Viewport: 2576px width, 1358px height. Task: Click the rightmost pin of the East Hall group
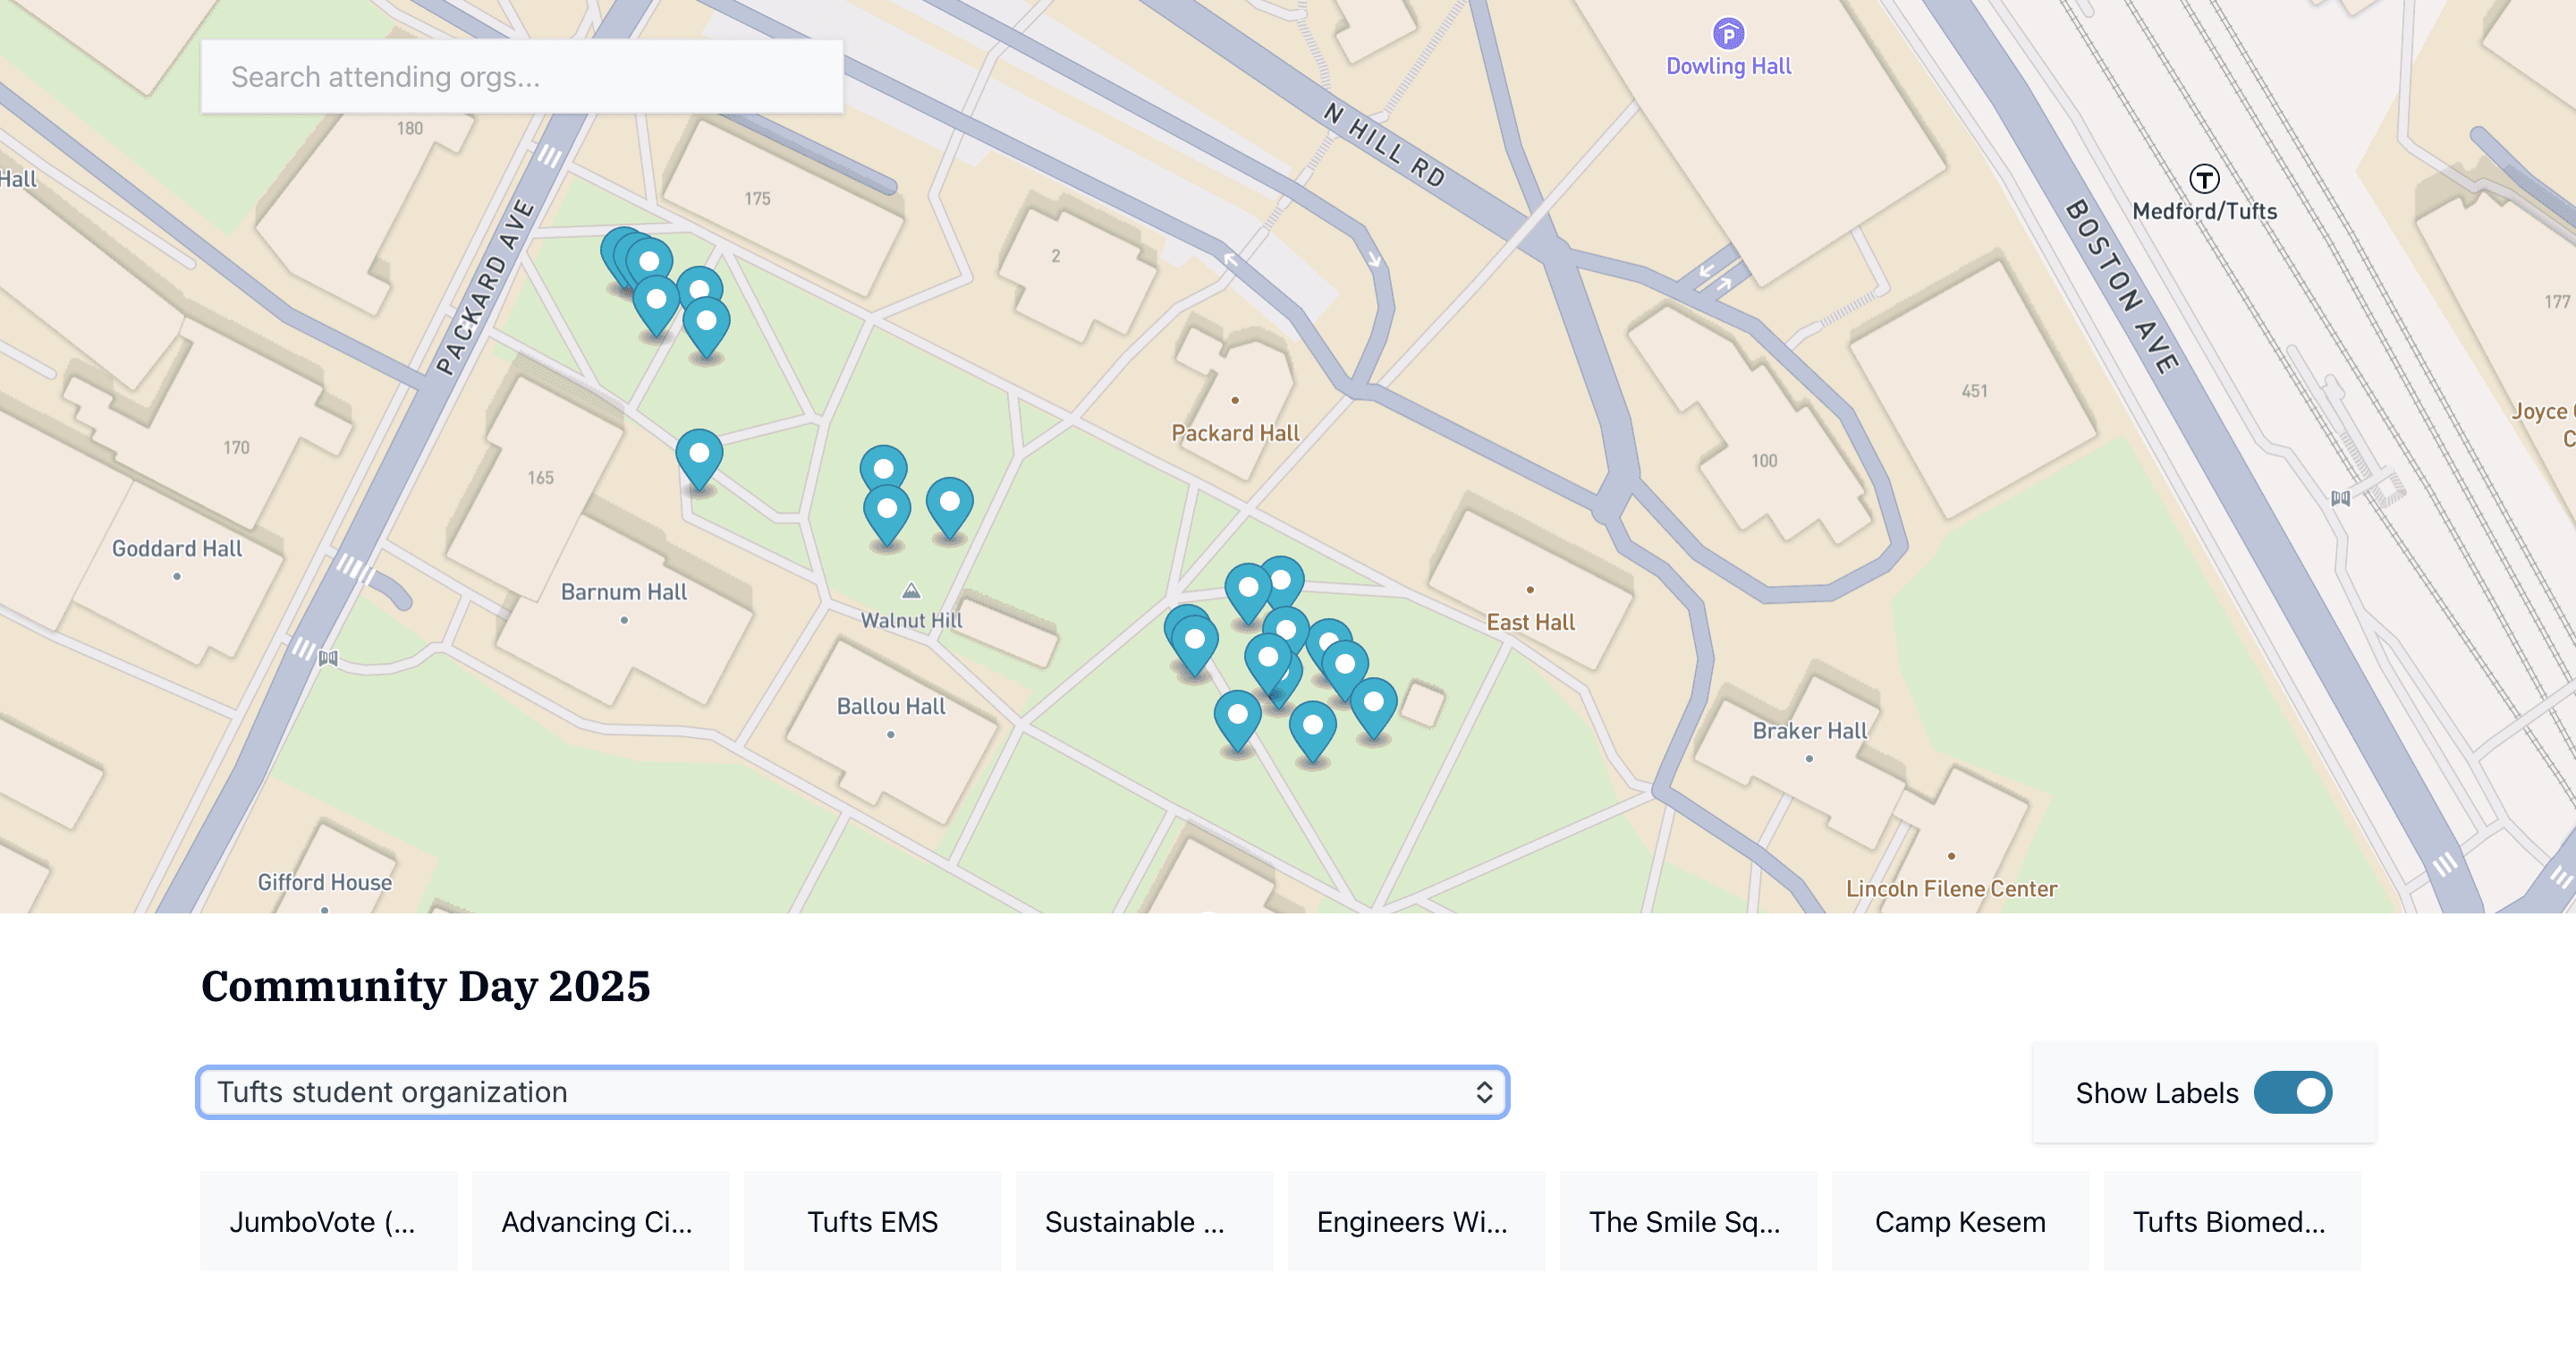pos(1375,700)
